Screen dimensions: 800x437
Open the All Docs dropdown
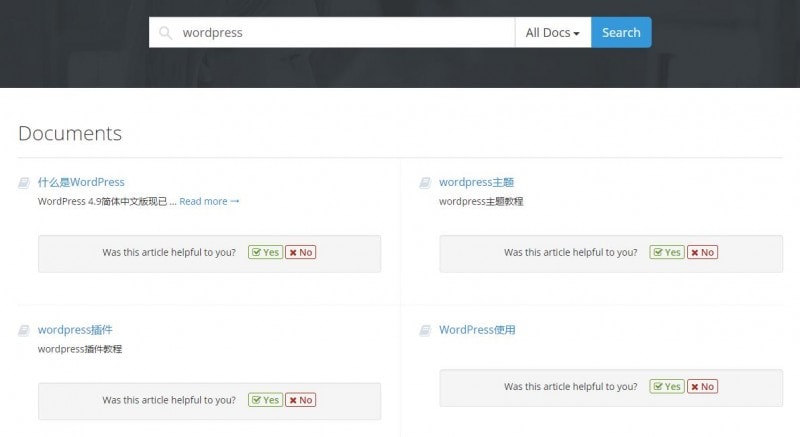click(553, 33)
